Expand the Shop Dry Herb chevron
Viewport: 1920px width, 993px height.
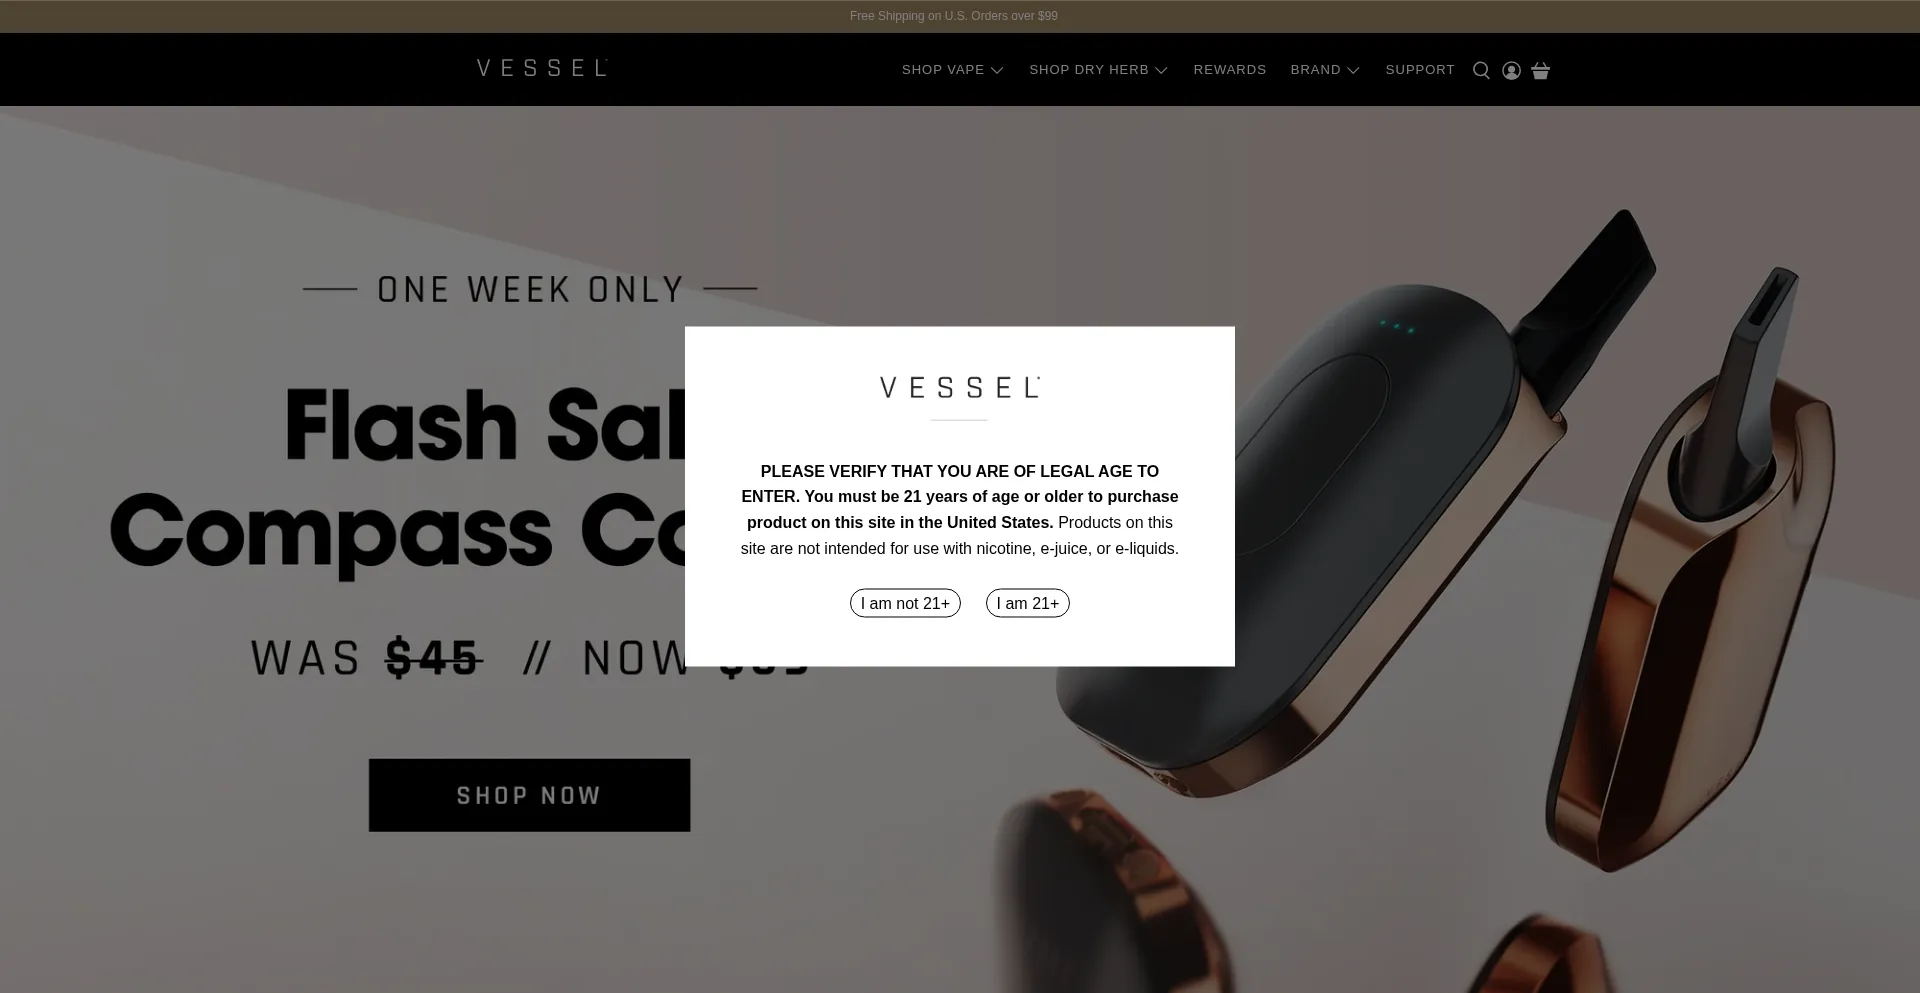[x=1161, y=70]
